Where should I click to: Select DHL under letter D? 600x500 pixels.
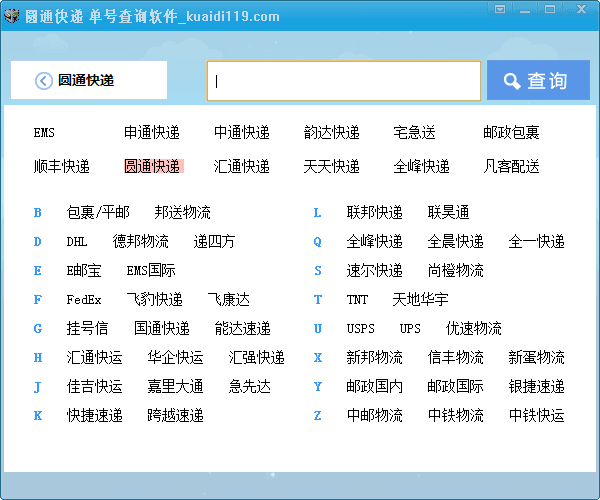(77, 242)
